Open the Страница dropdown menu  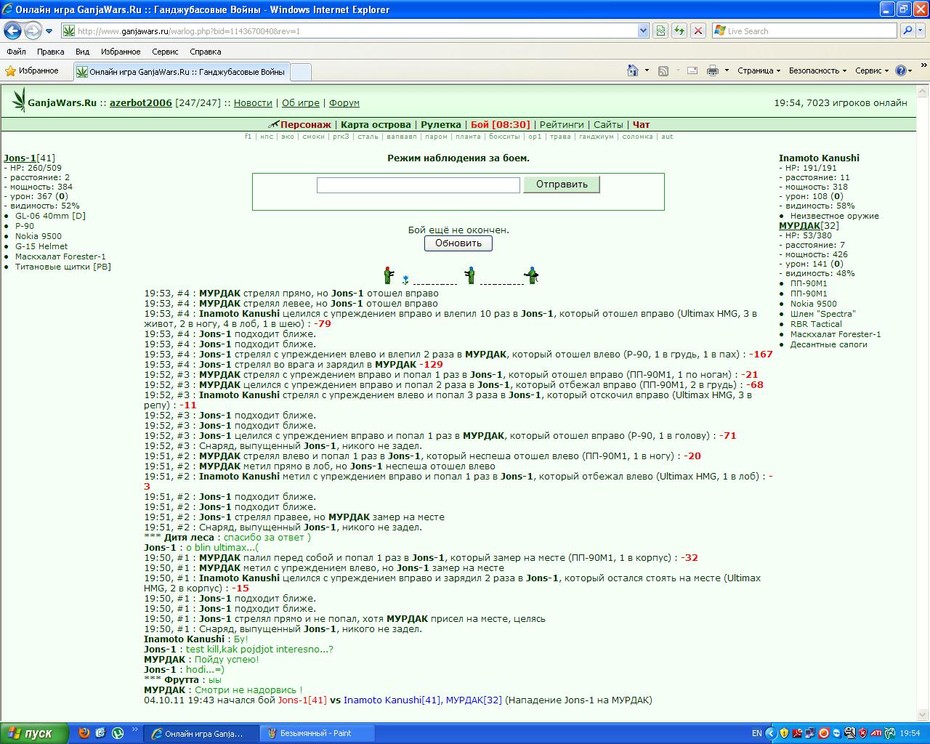759,71
